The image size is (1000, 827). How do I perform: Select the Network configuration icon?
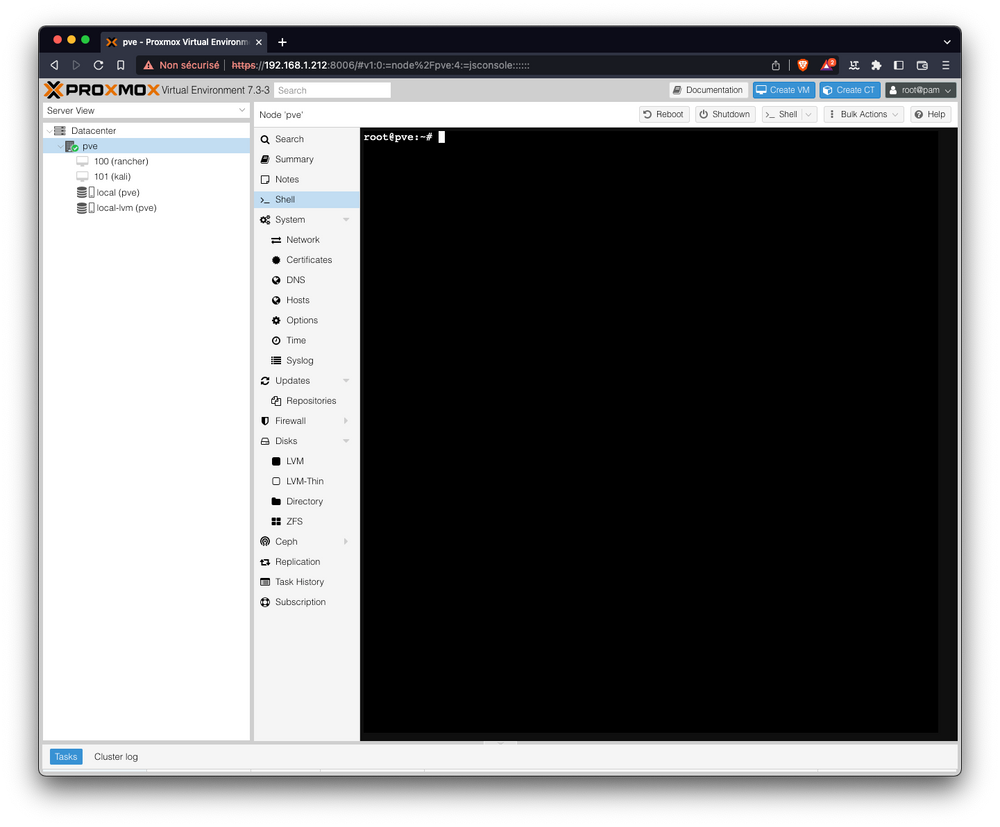coord(277,240)
